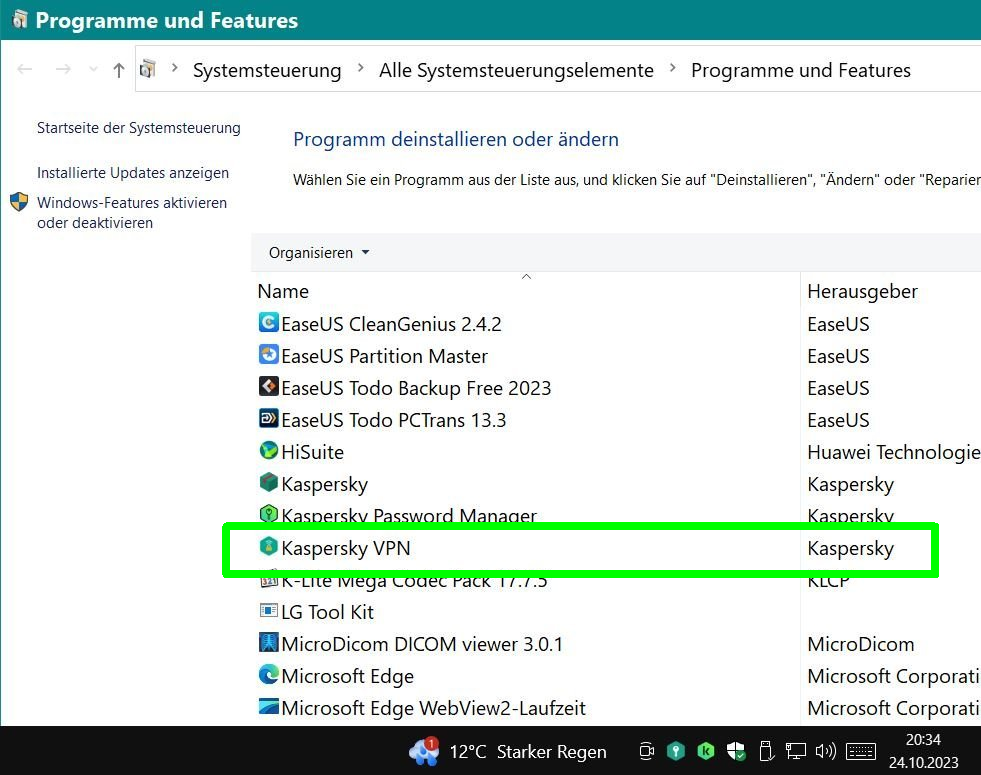Sort list by Herausgeber column header

tap(862, 291)
